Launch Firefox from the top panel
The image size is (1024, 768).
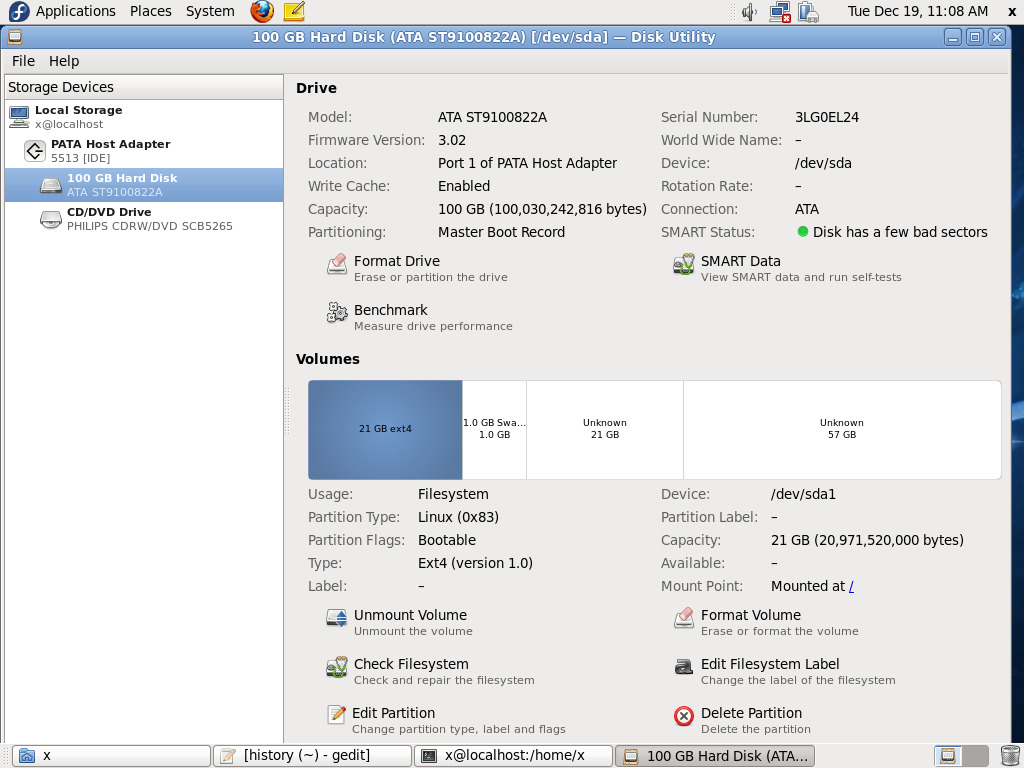(x=262, y=12)
